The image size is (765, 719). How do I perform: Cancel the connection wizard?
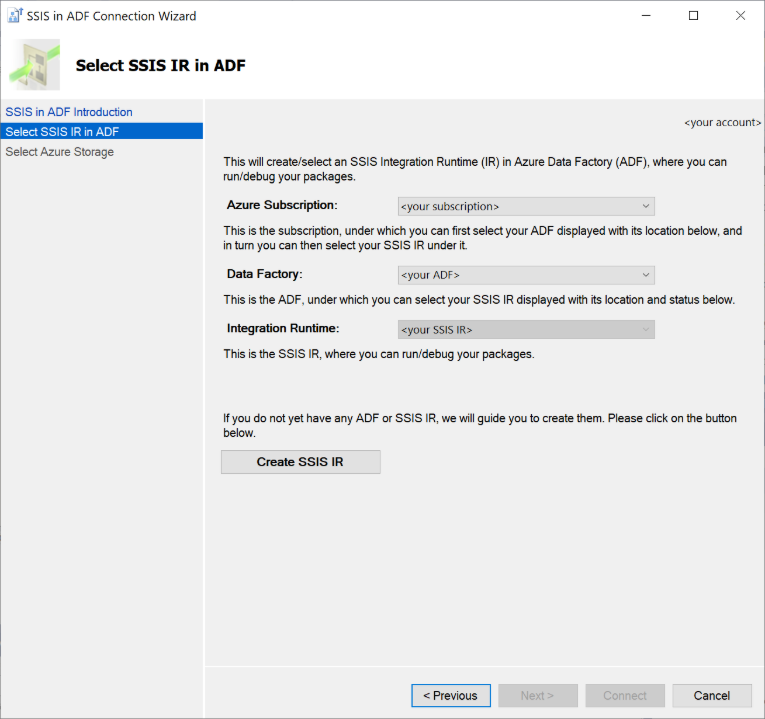(x=712, y=695)
